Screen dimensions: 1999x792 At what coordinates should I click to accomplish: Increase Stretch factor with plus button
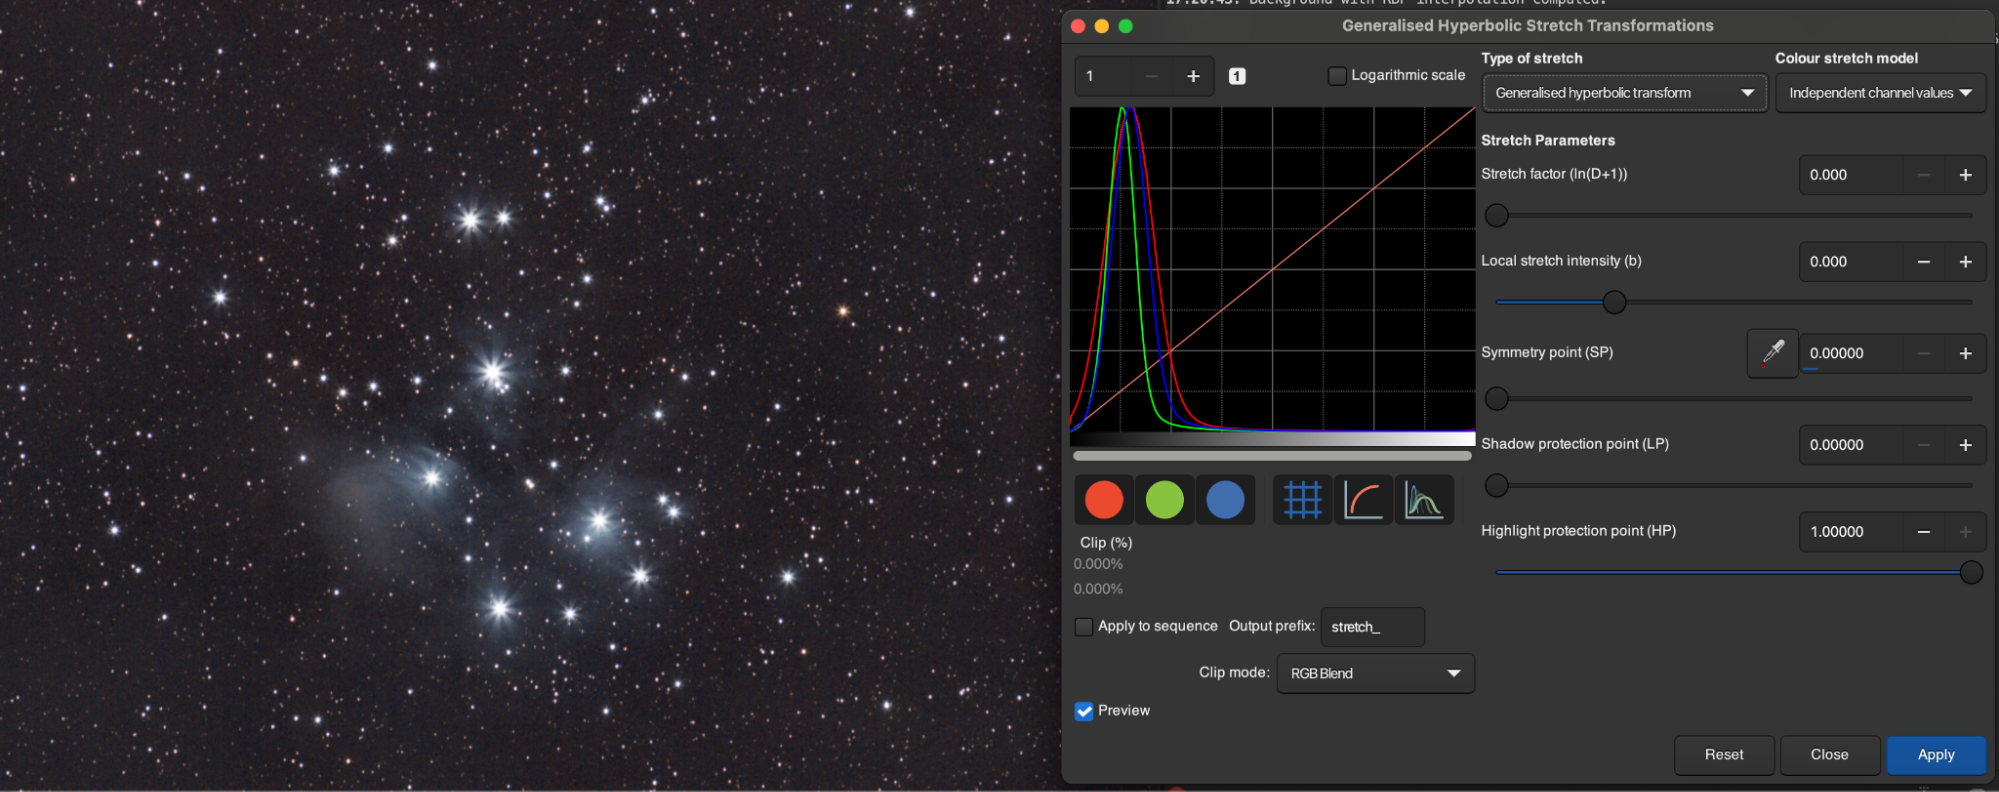(x=1965, y=175)
